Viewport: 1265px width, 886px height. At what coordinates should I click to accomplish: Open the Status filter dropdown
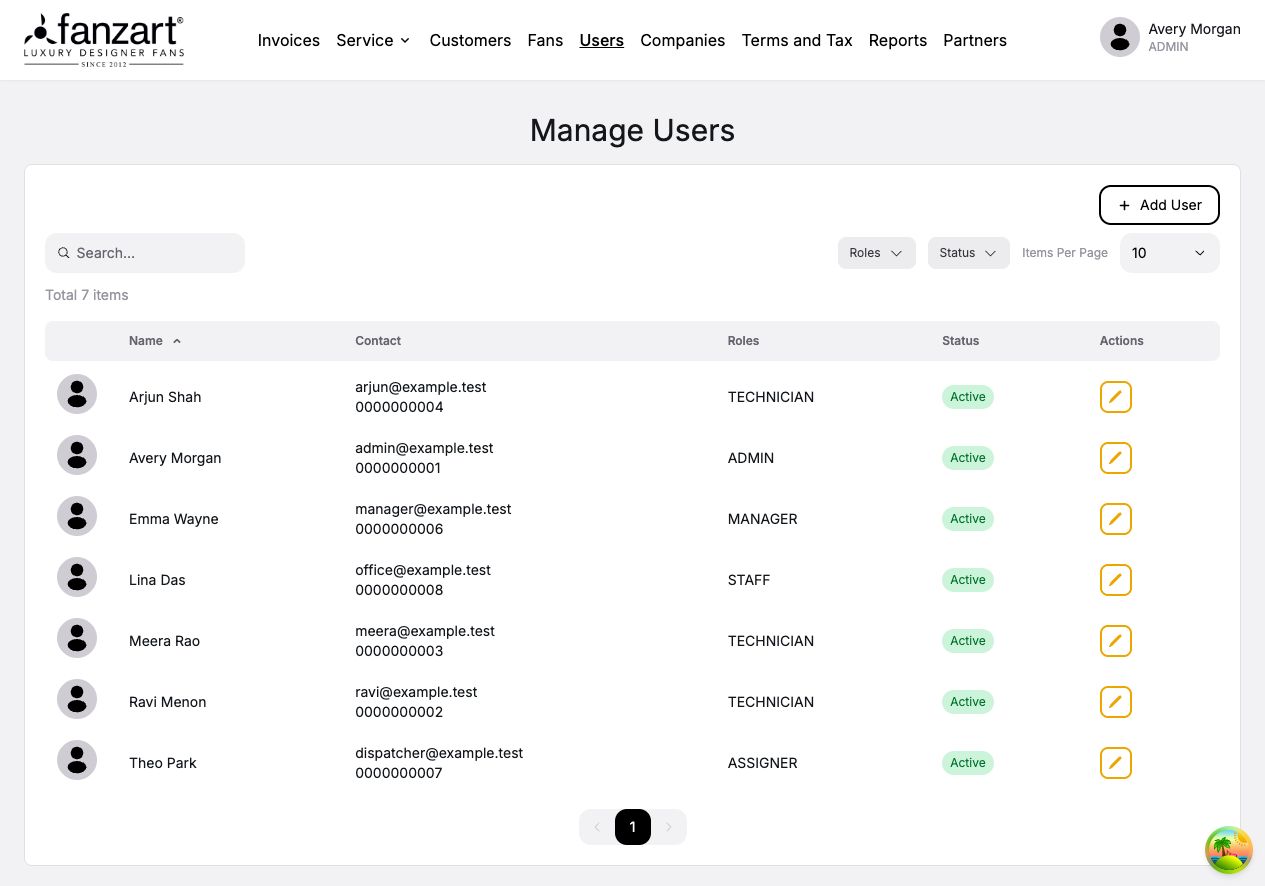click(969, 253)
